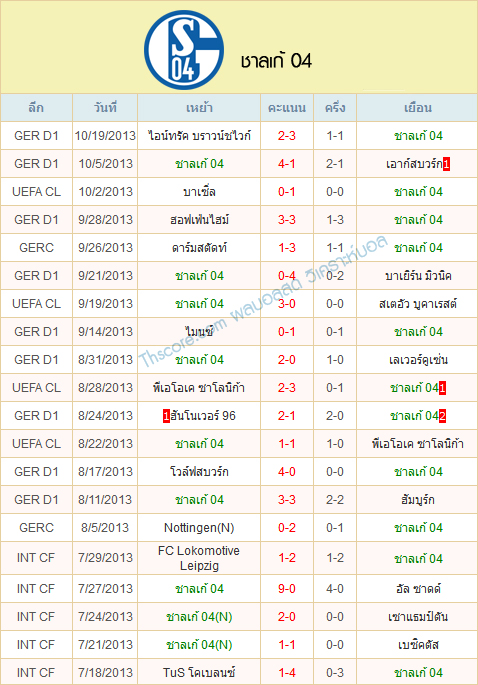Open score 1-1 of 7/21/2013 match
Viewport: 478px width, 685px height.
click(287, 644)
